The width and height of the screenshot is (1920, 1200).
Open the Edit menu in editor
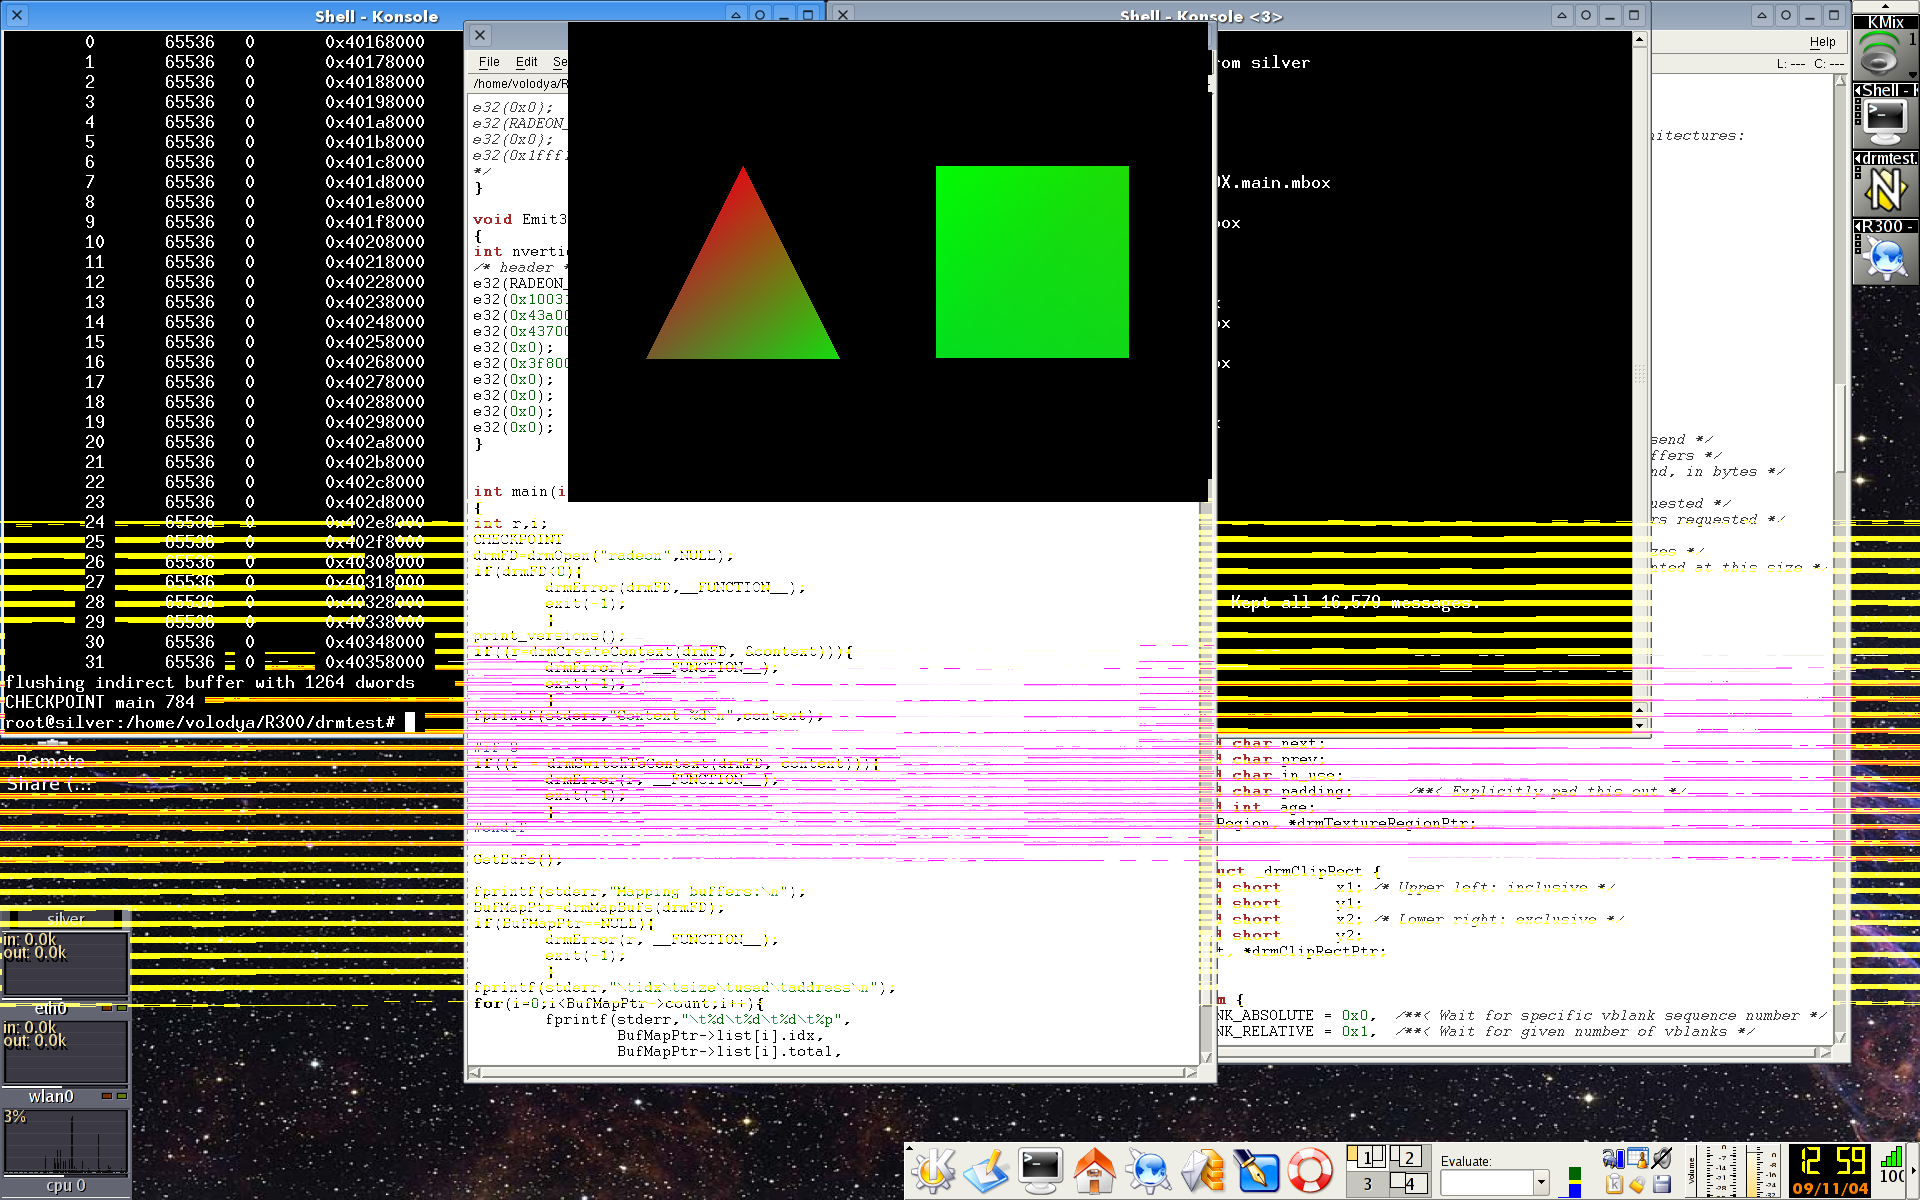click(526, 62)
